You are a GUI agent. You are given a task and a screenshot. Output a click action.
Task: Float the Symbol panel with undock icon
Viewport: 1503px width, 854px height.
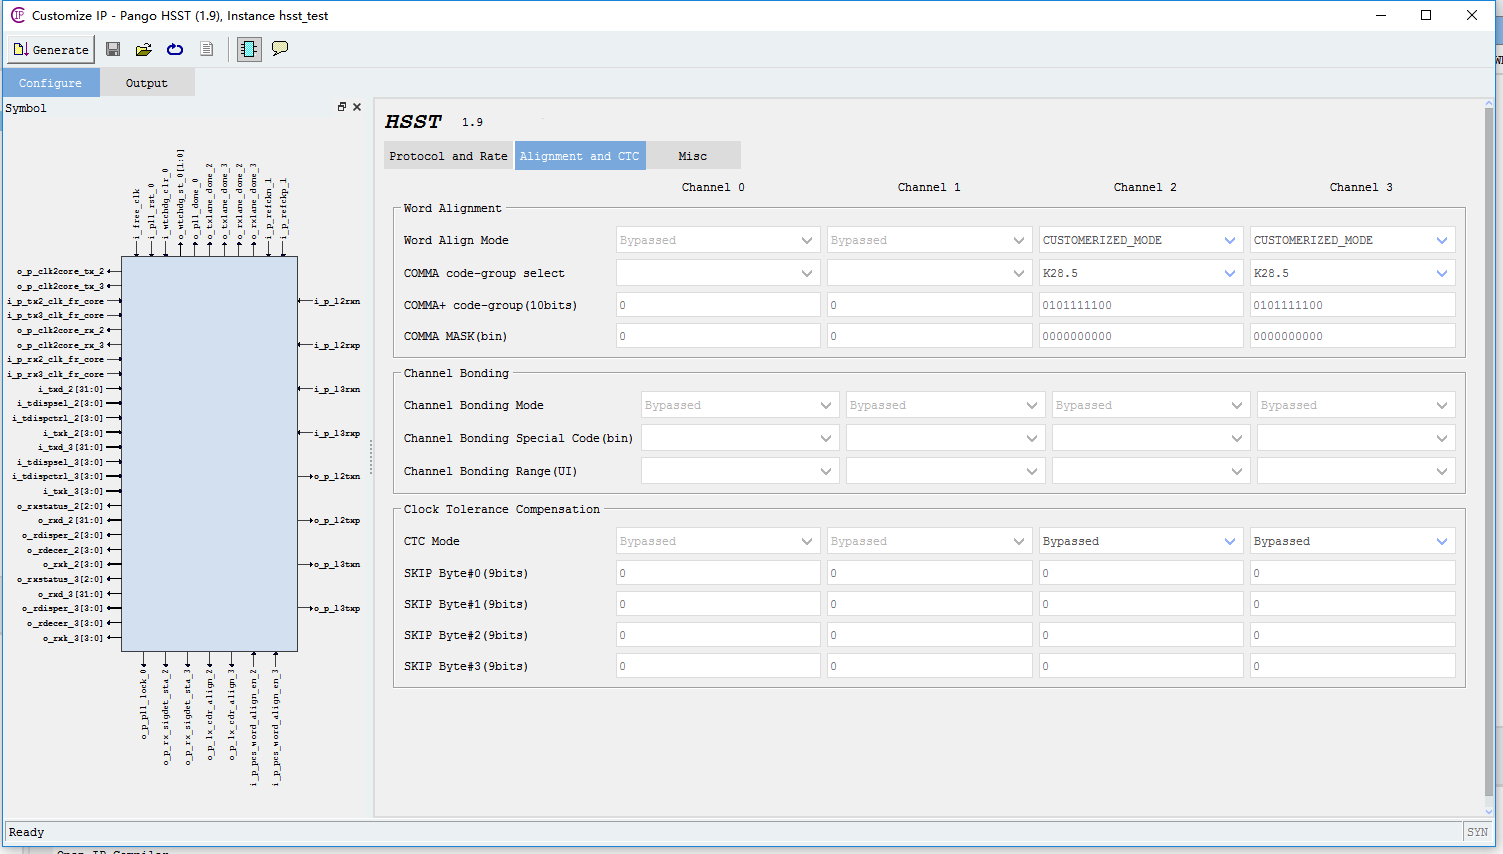pyautogui.click(x=342, y=107)
